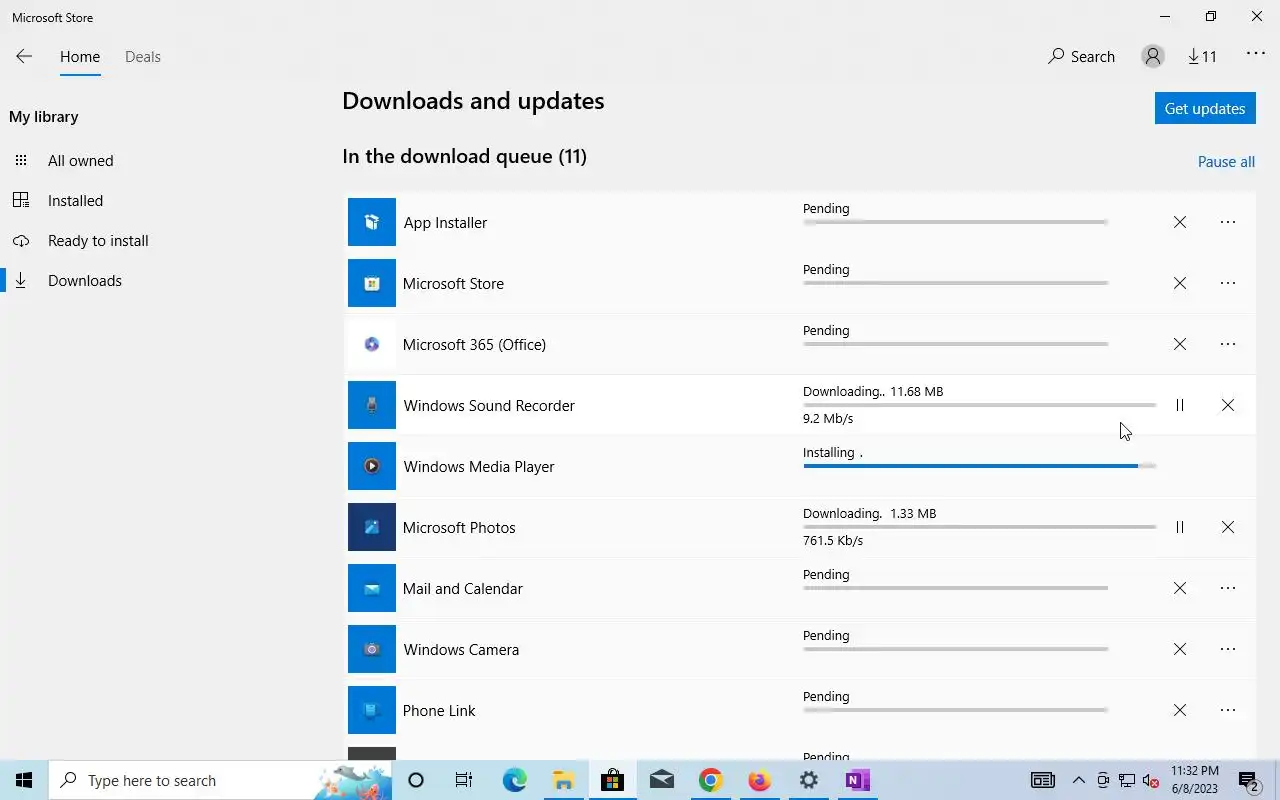Click the Microsoft Photos app icon
Viewport: 1280px width, 800px height.
pos(372,527)
